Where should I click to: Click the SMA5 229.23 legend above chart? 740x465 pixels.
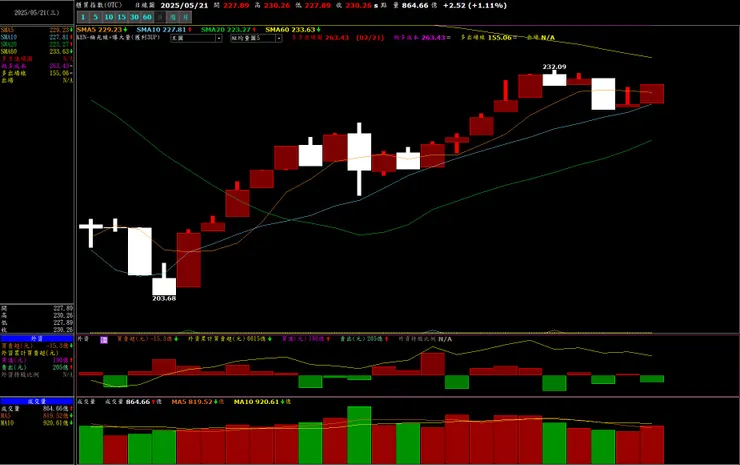102,30
